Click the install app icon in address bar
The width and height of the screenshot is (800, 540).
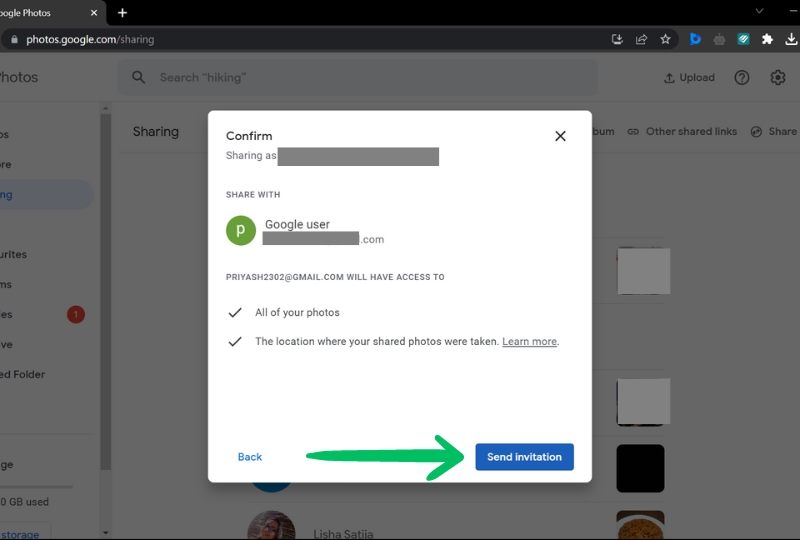click(x=617, y=39)
